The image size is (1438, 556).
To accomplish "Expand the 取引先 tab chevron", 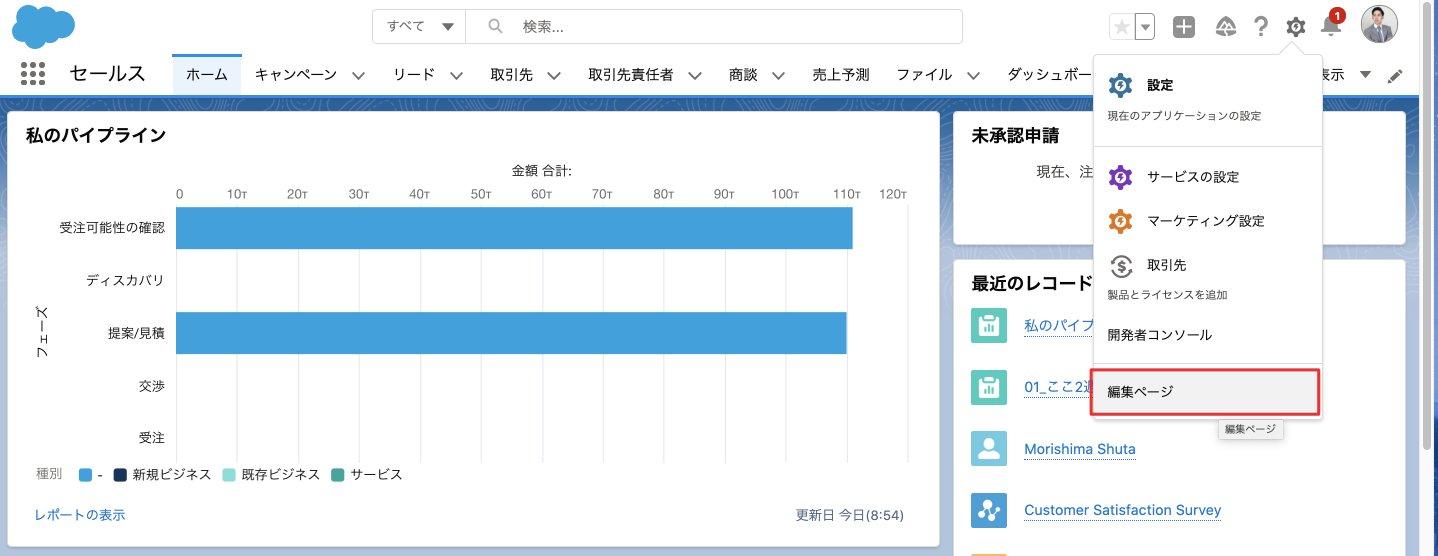I will [x=553, y=75].
